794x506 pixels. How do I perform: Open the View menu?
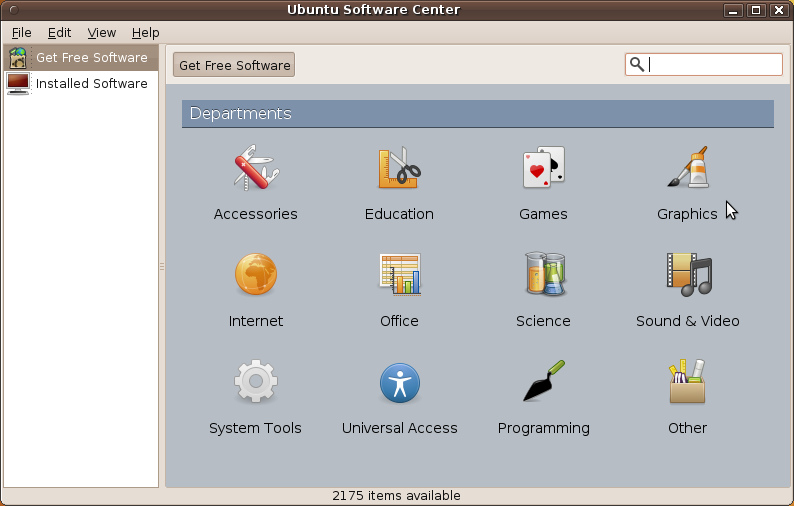click(101, 33)
